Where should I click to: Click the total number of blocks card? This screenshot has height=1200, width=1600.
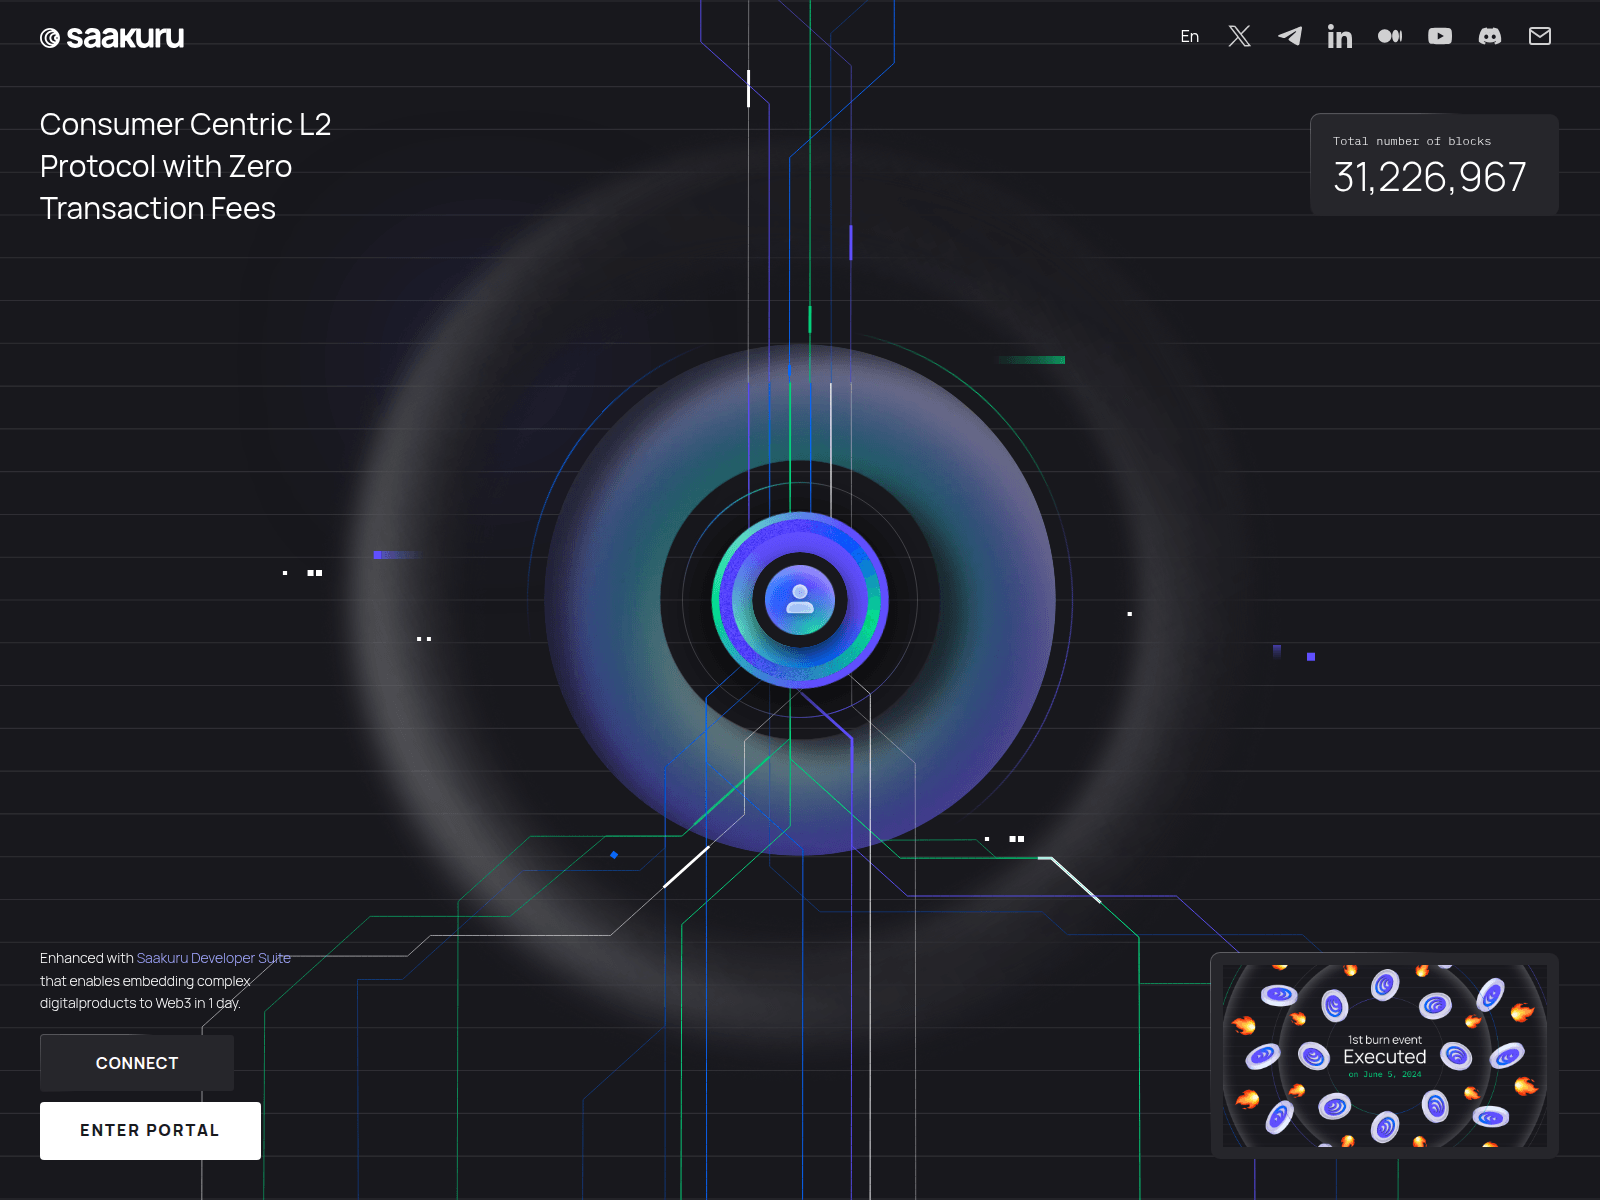pos(1434,165)
